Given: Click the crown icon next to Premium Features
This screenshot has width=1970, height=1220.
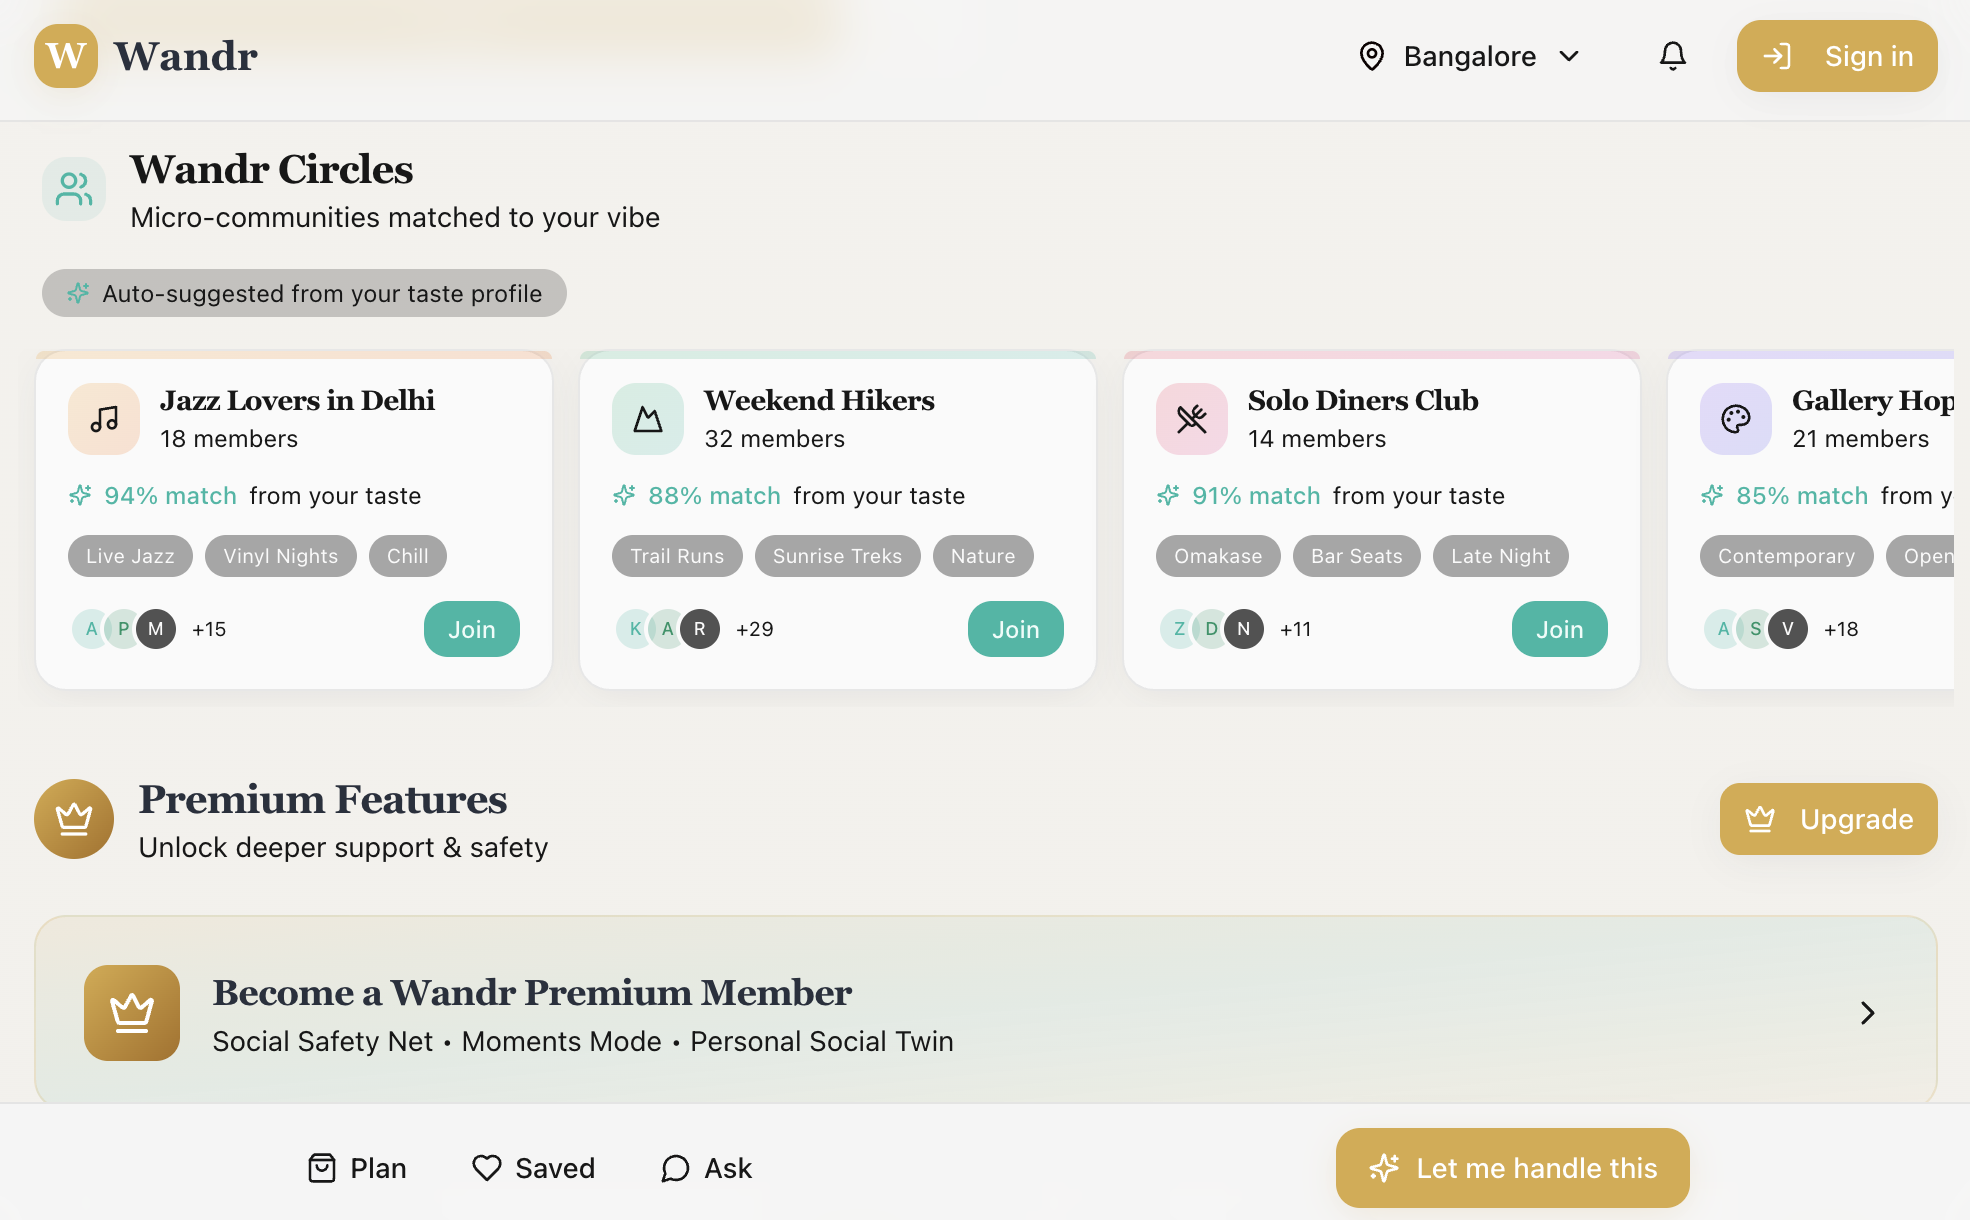Looking at the screenshot, I should (73, 819).
